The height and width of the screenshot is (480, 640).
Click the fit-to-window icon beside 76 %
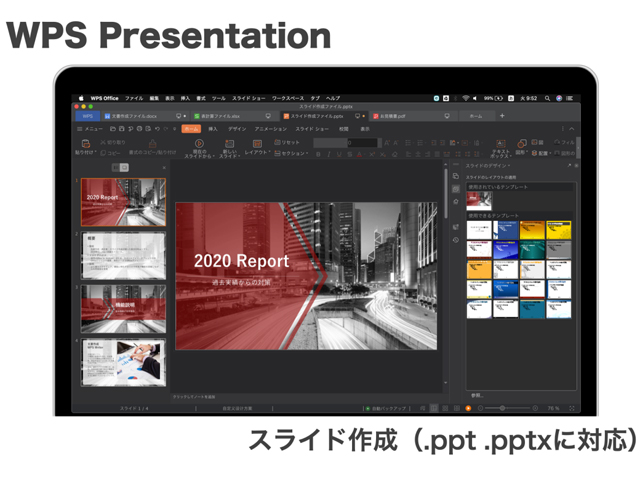coord(571,408)
